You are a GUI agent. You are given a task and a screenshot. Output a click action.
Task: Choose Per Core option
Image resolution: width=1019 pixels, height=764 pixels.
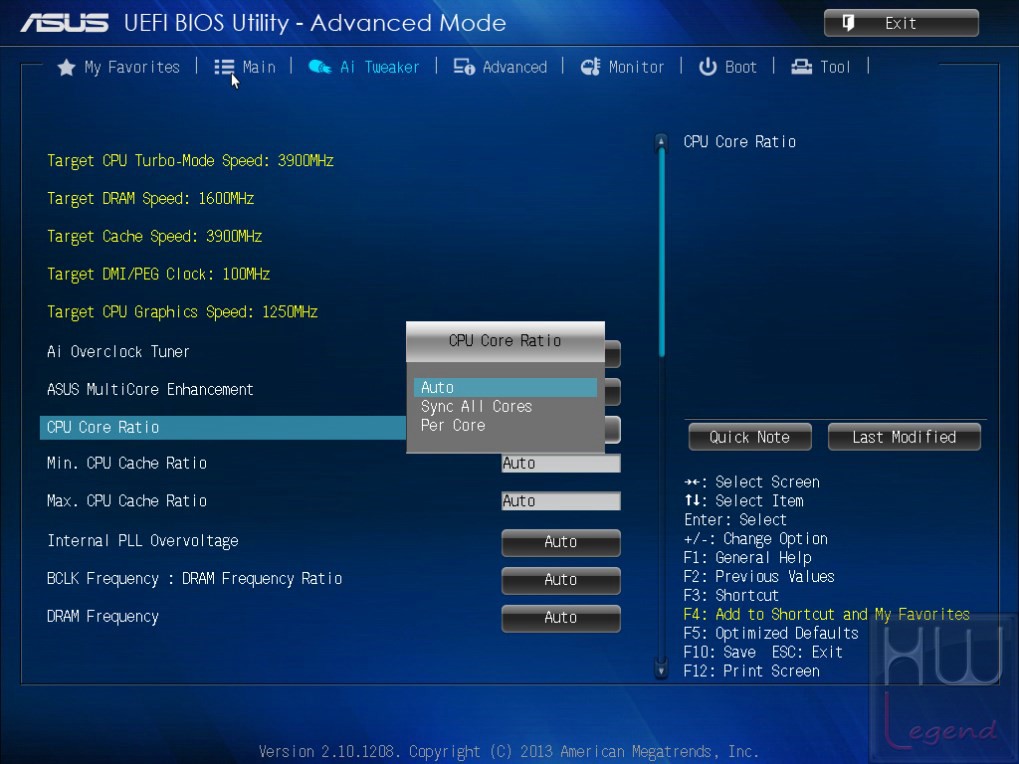(x=506, y=426)
